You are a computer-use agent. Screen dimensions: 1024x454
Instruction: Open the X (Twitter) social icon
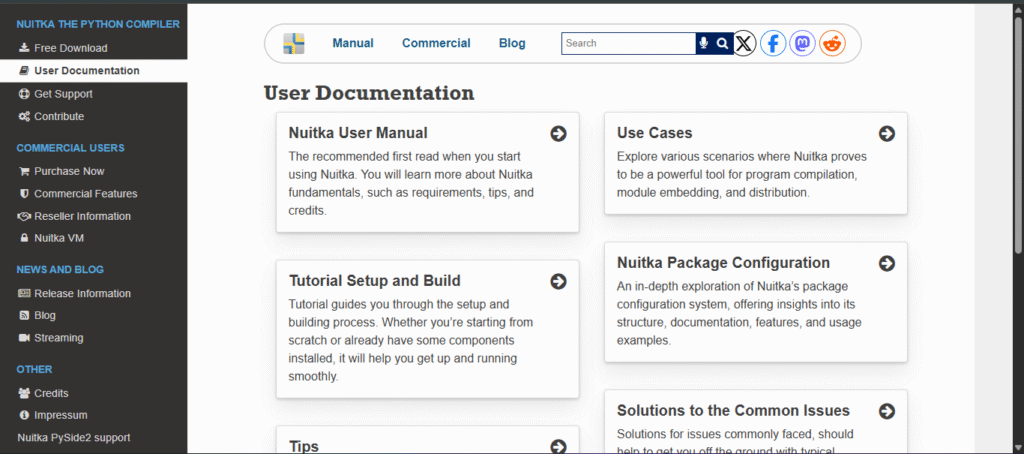point(743,44)
